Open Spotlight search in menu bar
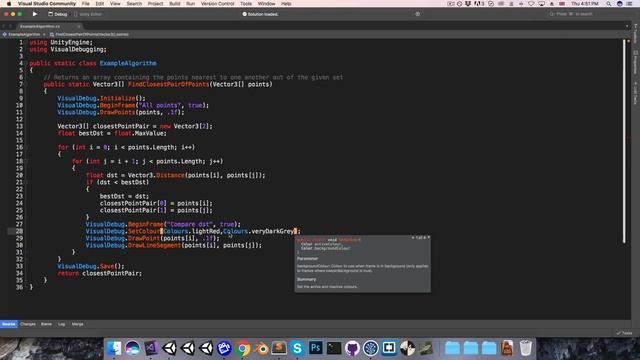640x360 pixels. pyautogui.click(x=609, y=4)
